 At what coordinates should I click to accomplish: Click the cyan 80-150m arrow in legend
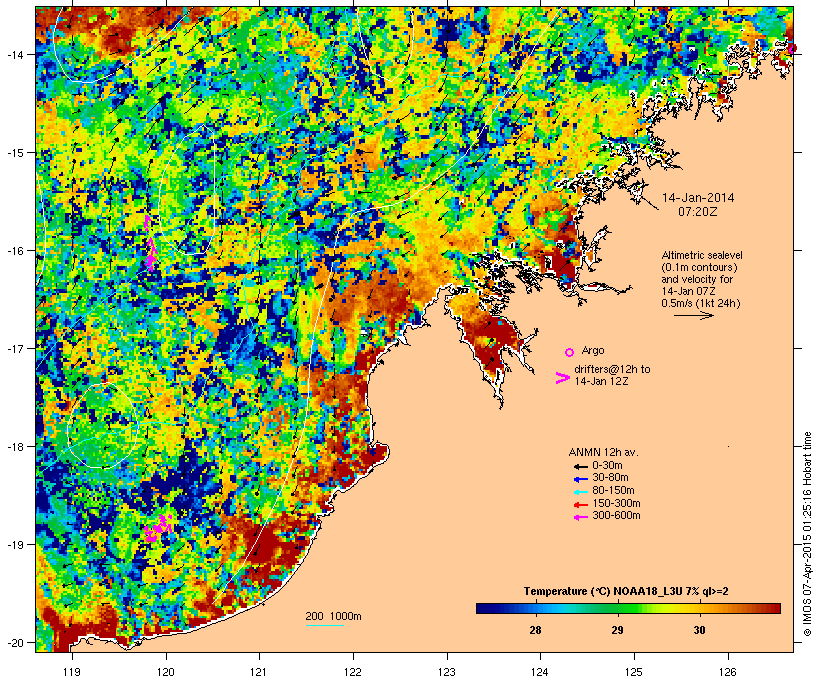point(580,492)
